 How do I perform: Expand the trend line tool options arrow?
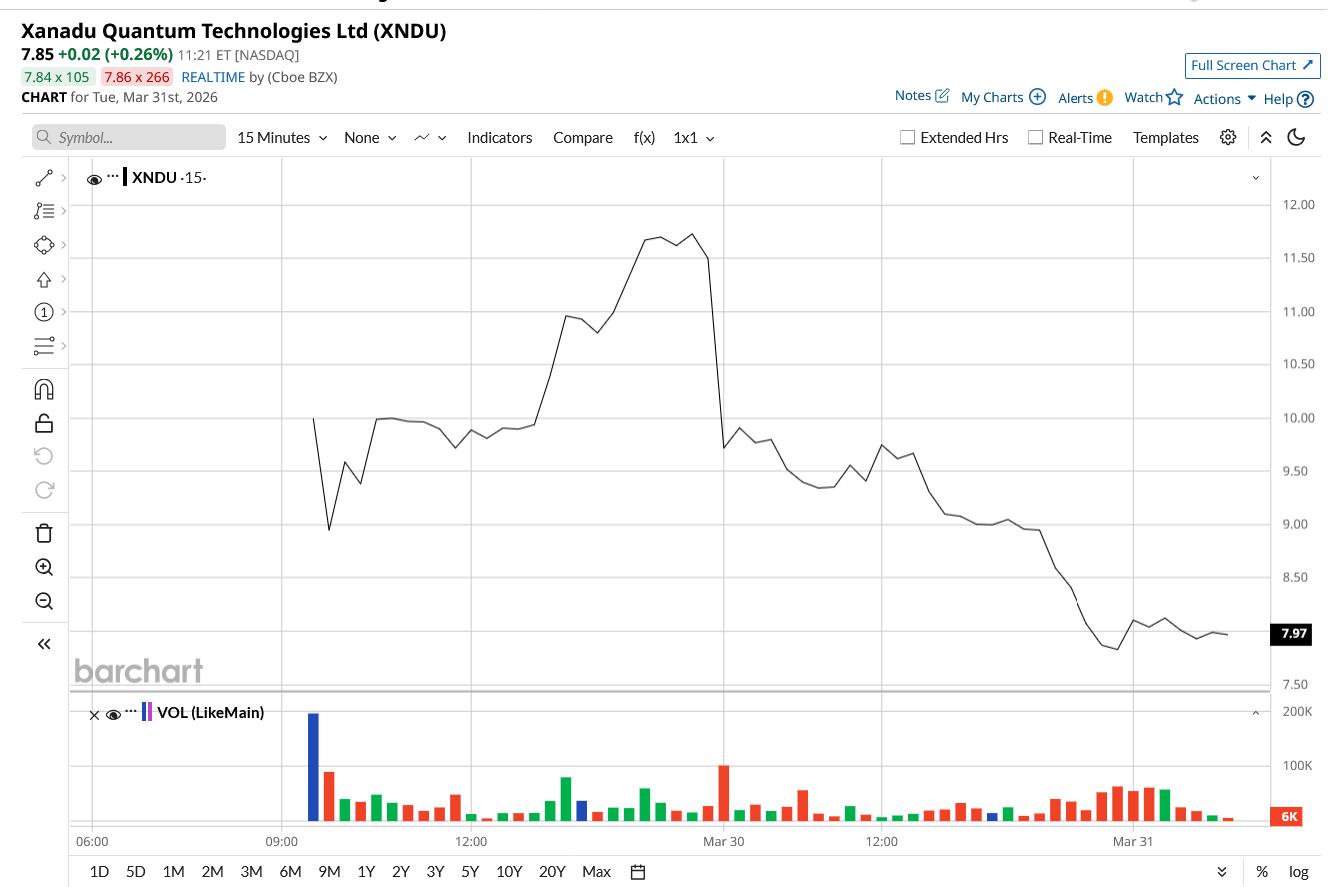tap(64, 178)
